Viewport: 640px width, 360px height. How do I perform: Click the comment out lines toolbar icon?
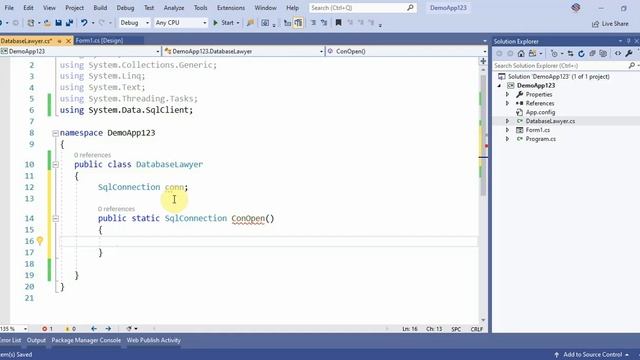coord(313,23)
